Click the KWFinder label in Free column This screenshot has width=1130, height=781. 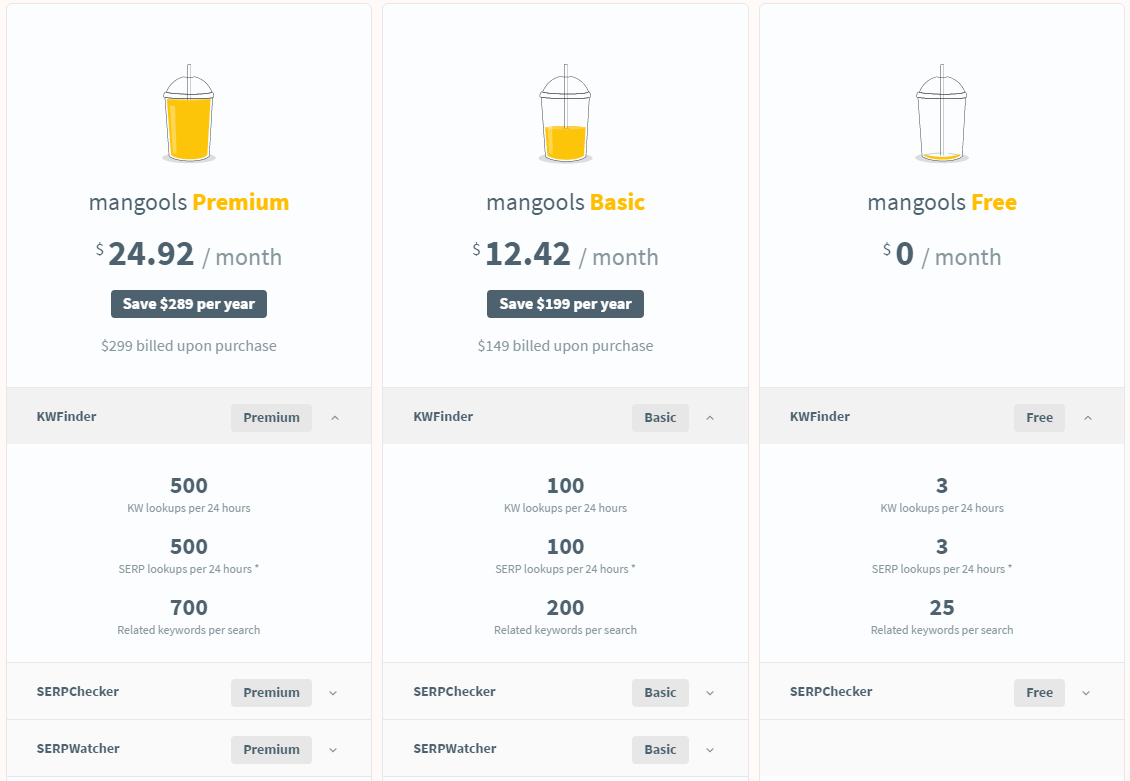(x=819, y=416)
